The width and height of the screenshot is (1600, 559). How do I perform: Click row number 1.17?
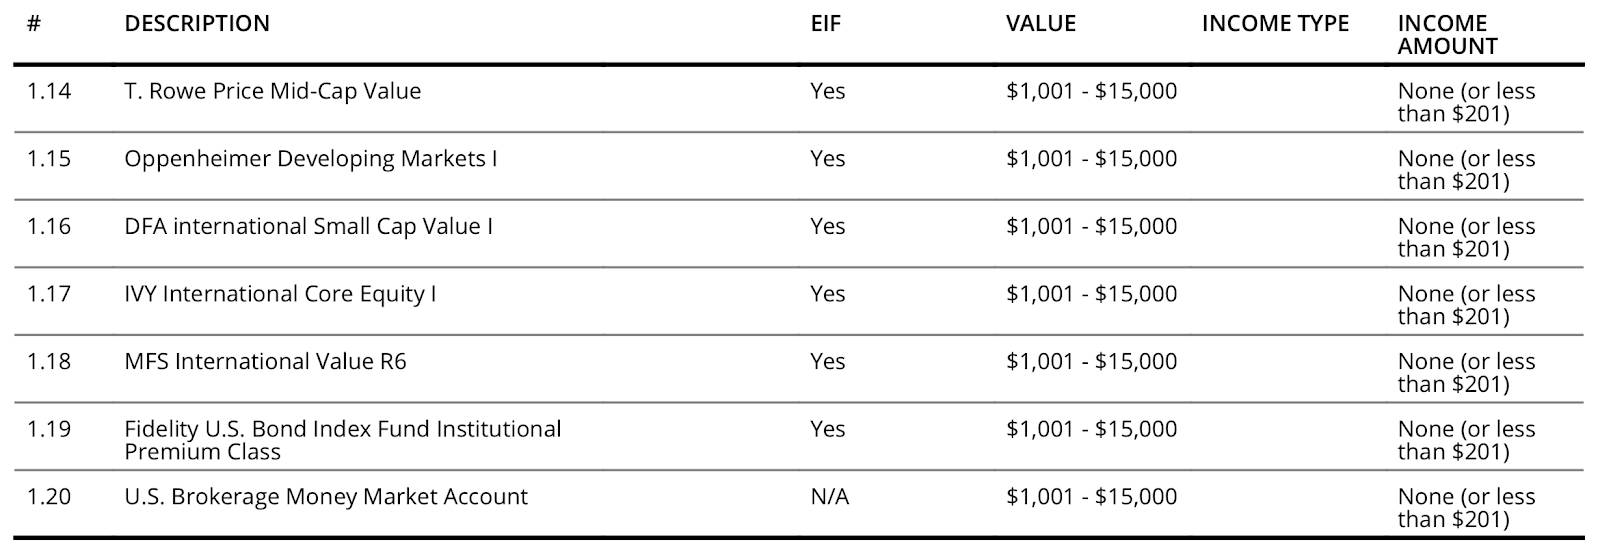(49, 294)
